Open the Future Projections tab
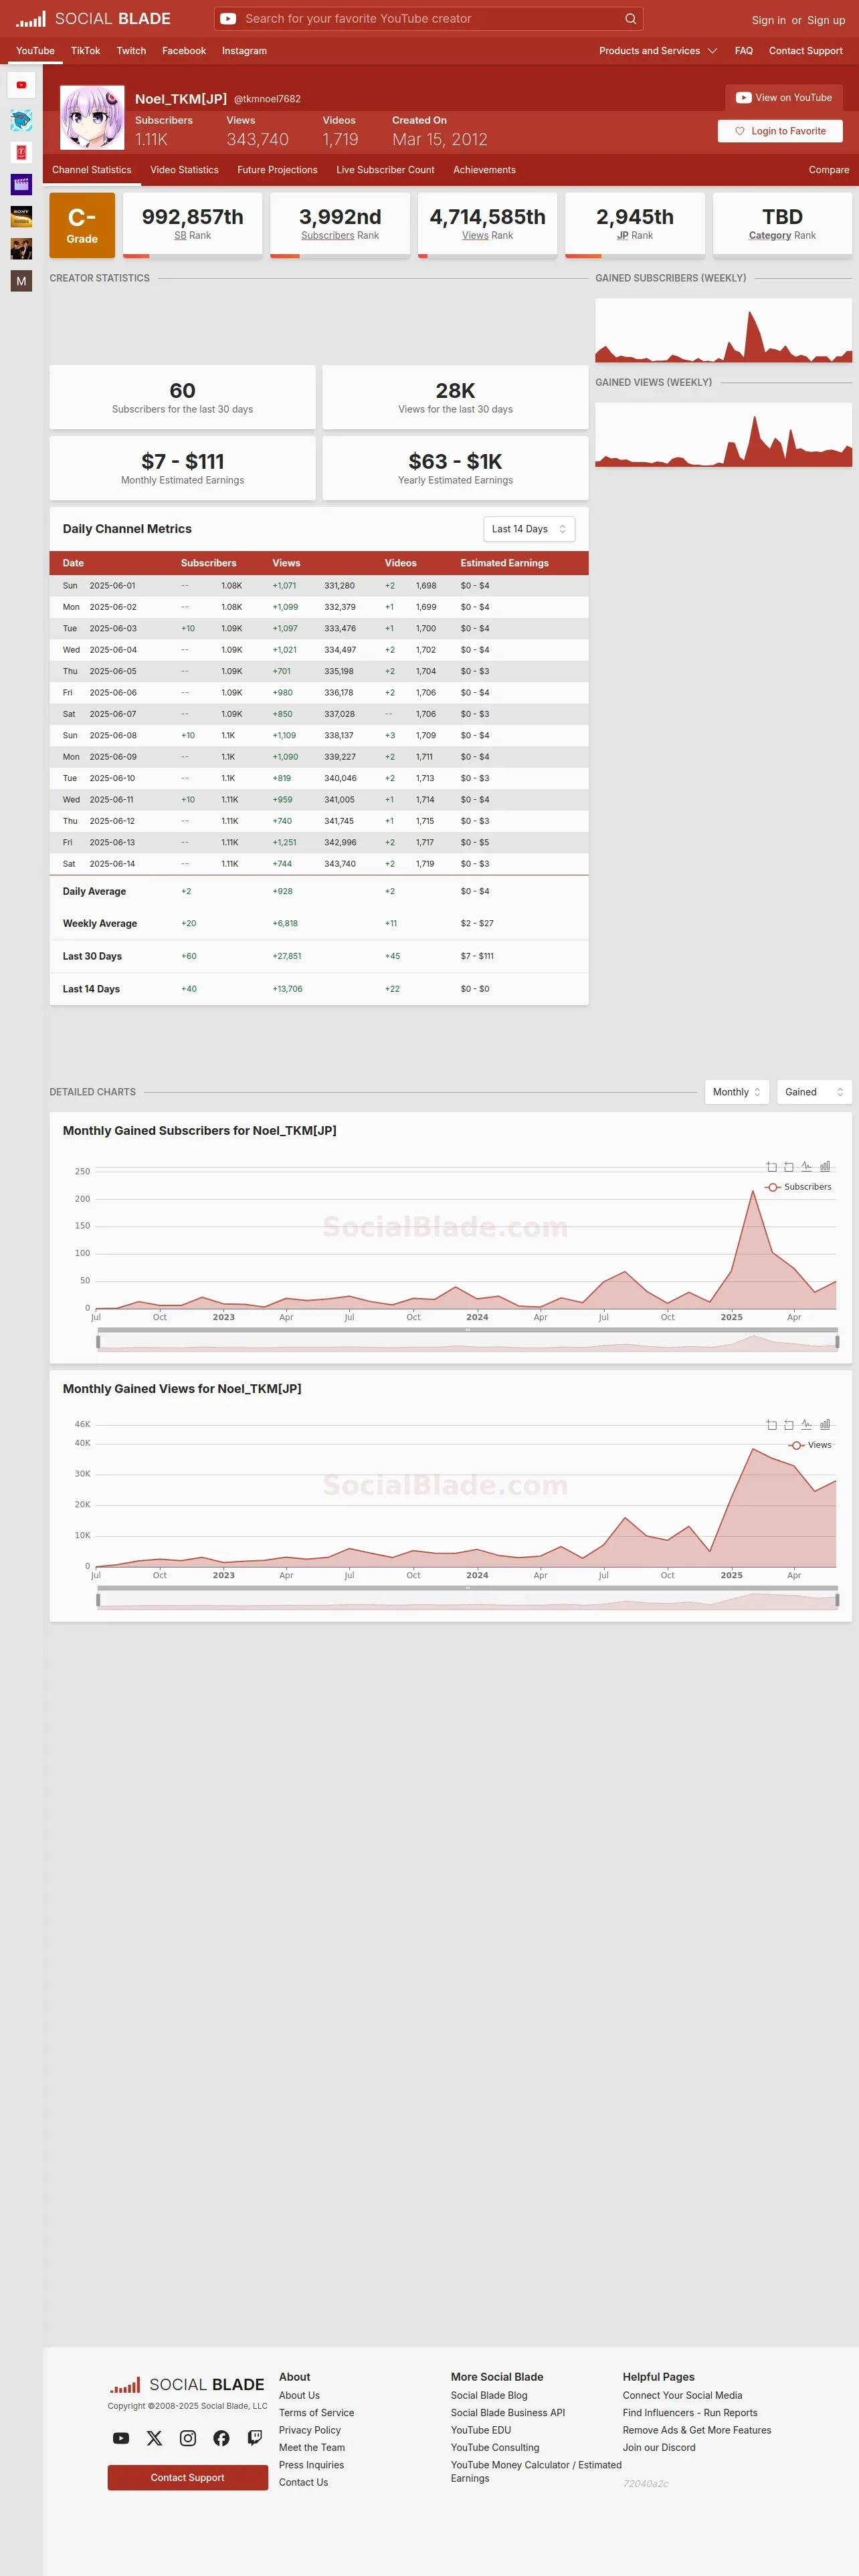The image size is (859, 2576). (277, 170)
